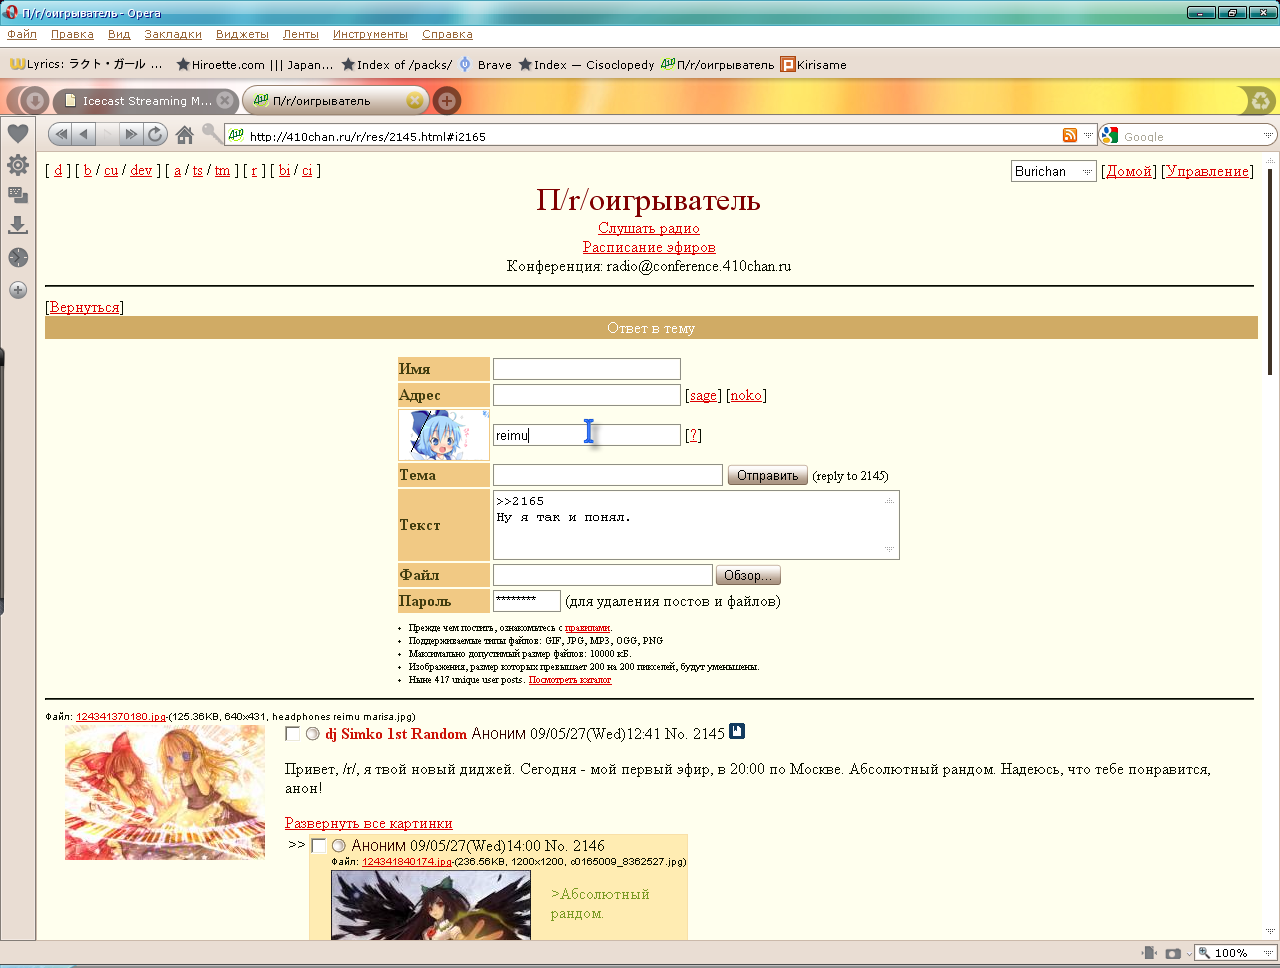
Task: Open the Brave bookmark
Action: coord(485,64)
